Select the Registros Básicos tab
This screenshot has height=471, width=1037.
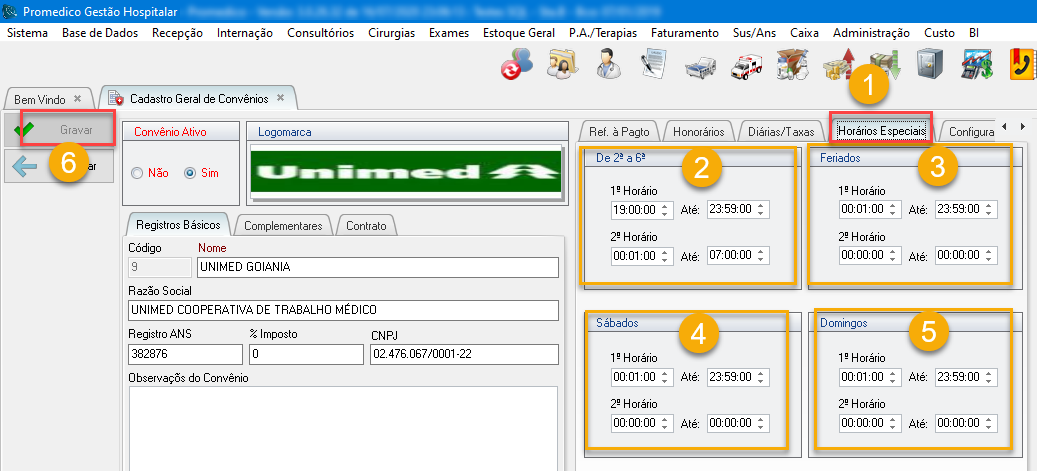coord(178,224)
